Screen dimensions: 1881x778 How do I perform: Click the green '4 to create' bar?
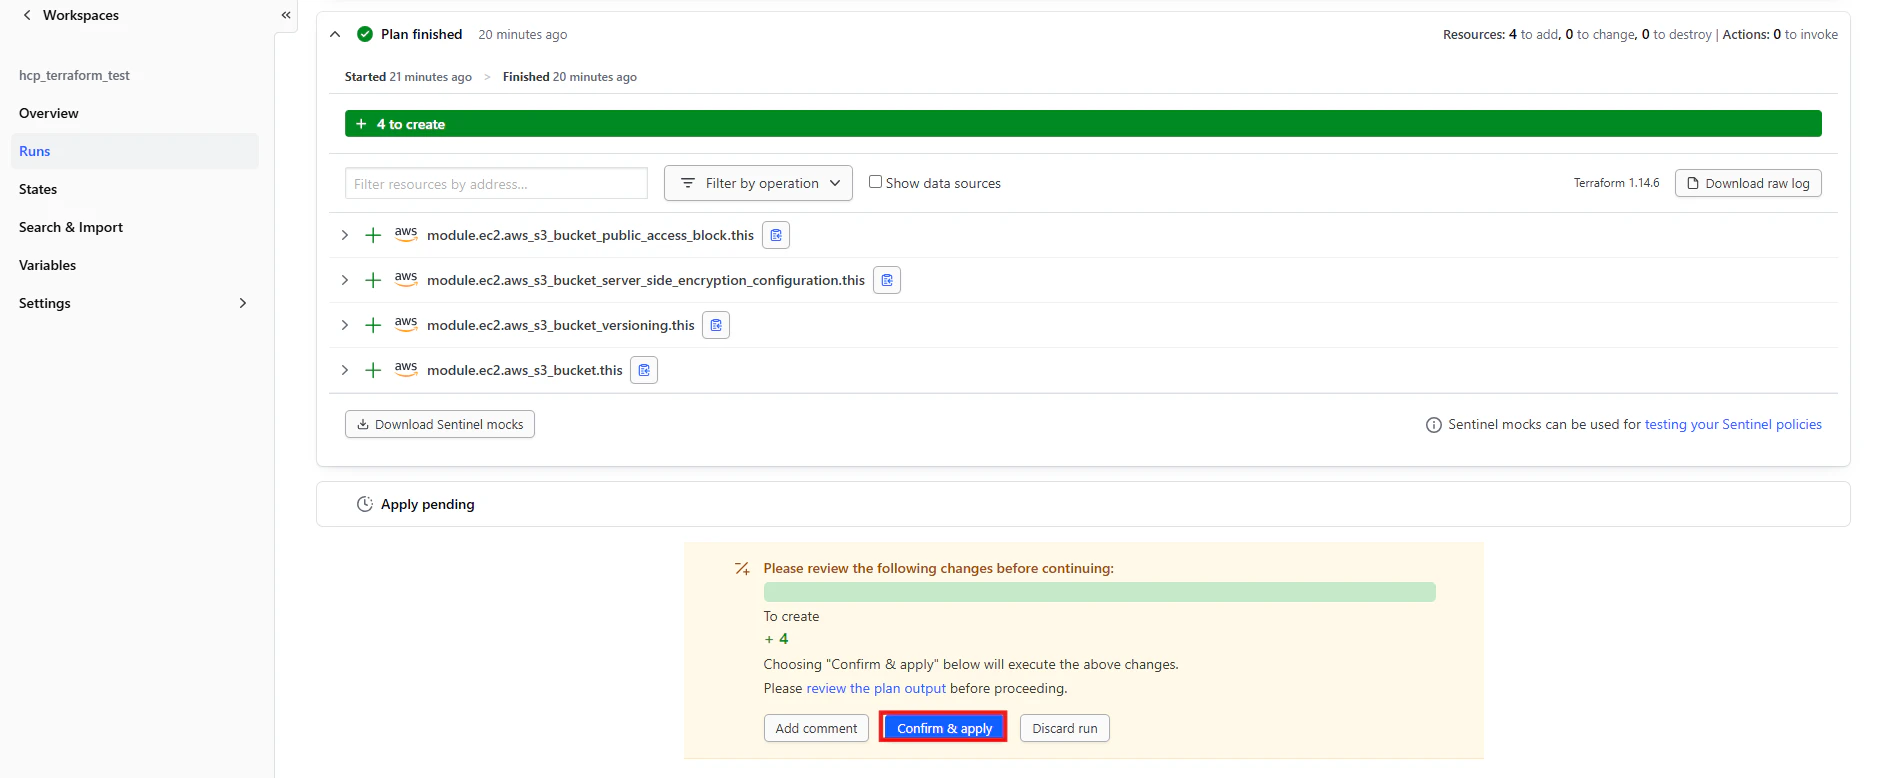[x=1083, y=124]
